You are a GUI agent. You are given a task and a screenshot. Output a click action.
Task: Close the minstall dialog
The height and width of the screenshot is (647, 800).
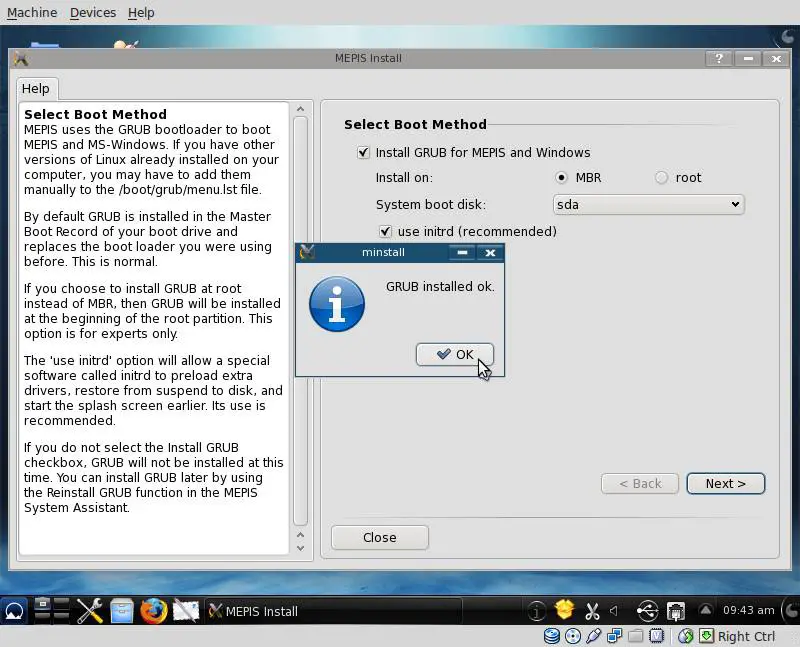[x=490, y=253]
